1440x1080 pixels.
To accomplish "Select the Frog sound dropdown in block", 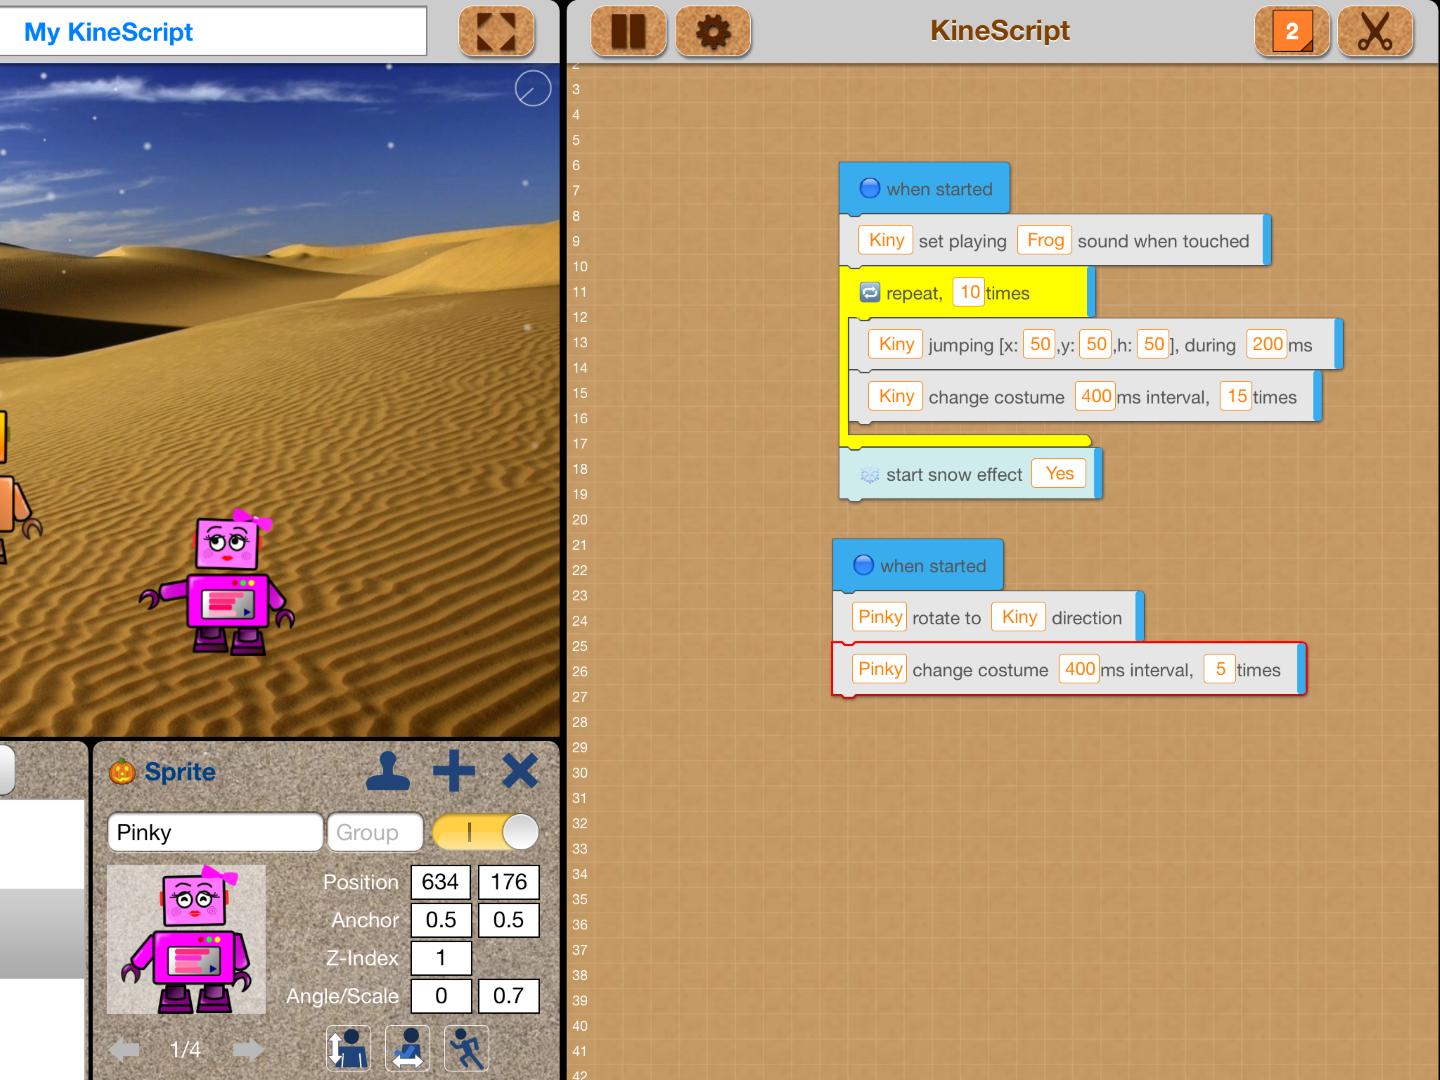I will point(1045,240).
